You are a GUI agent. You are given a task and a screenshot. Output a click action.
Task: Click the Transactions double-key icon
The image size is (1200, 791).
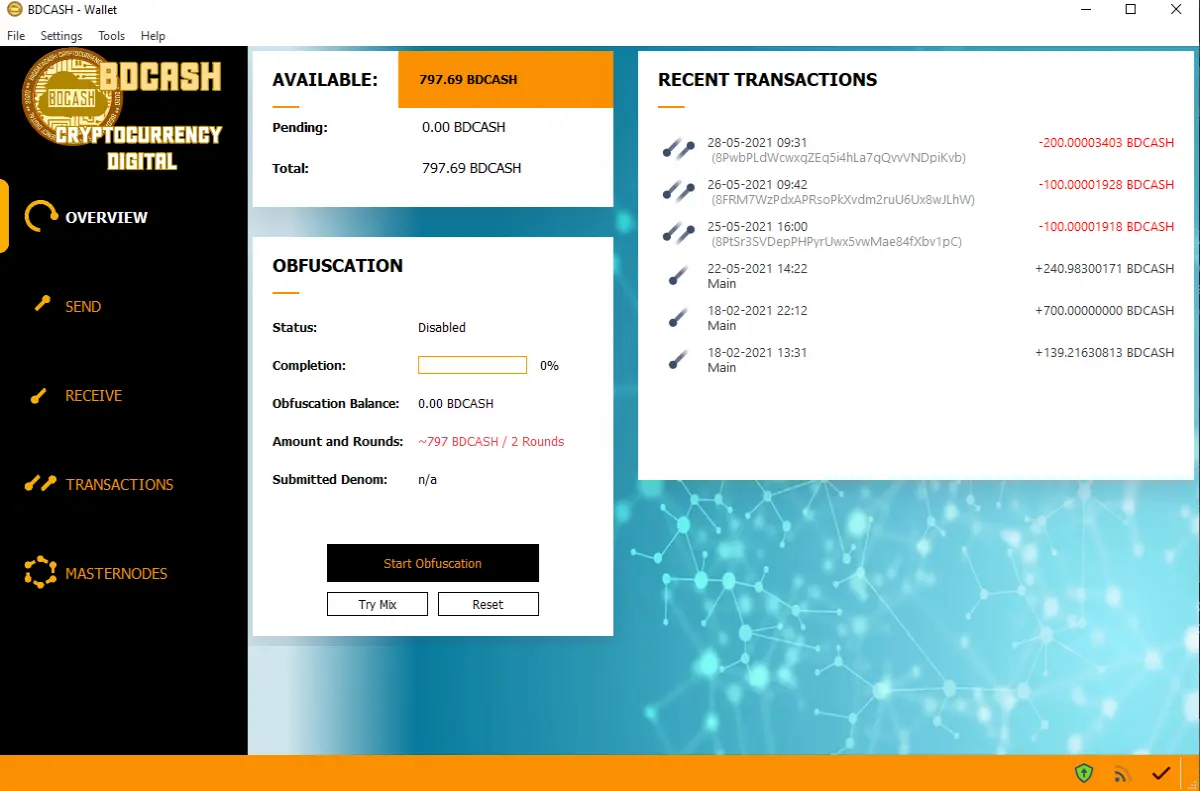pyautogui.click(x=40, y=484)
